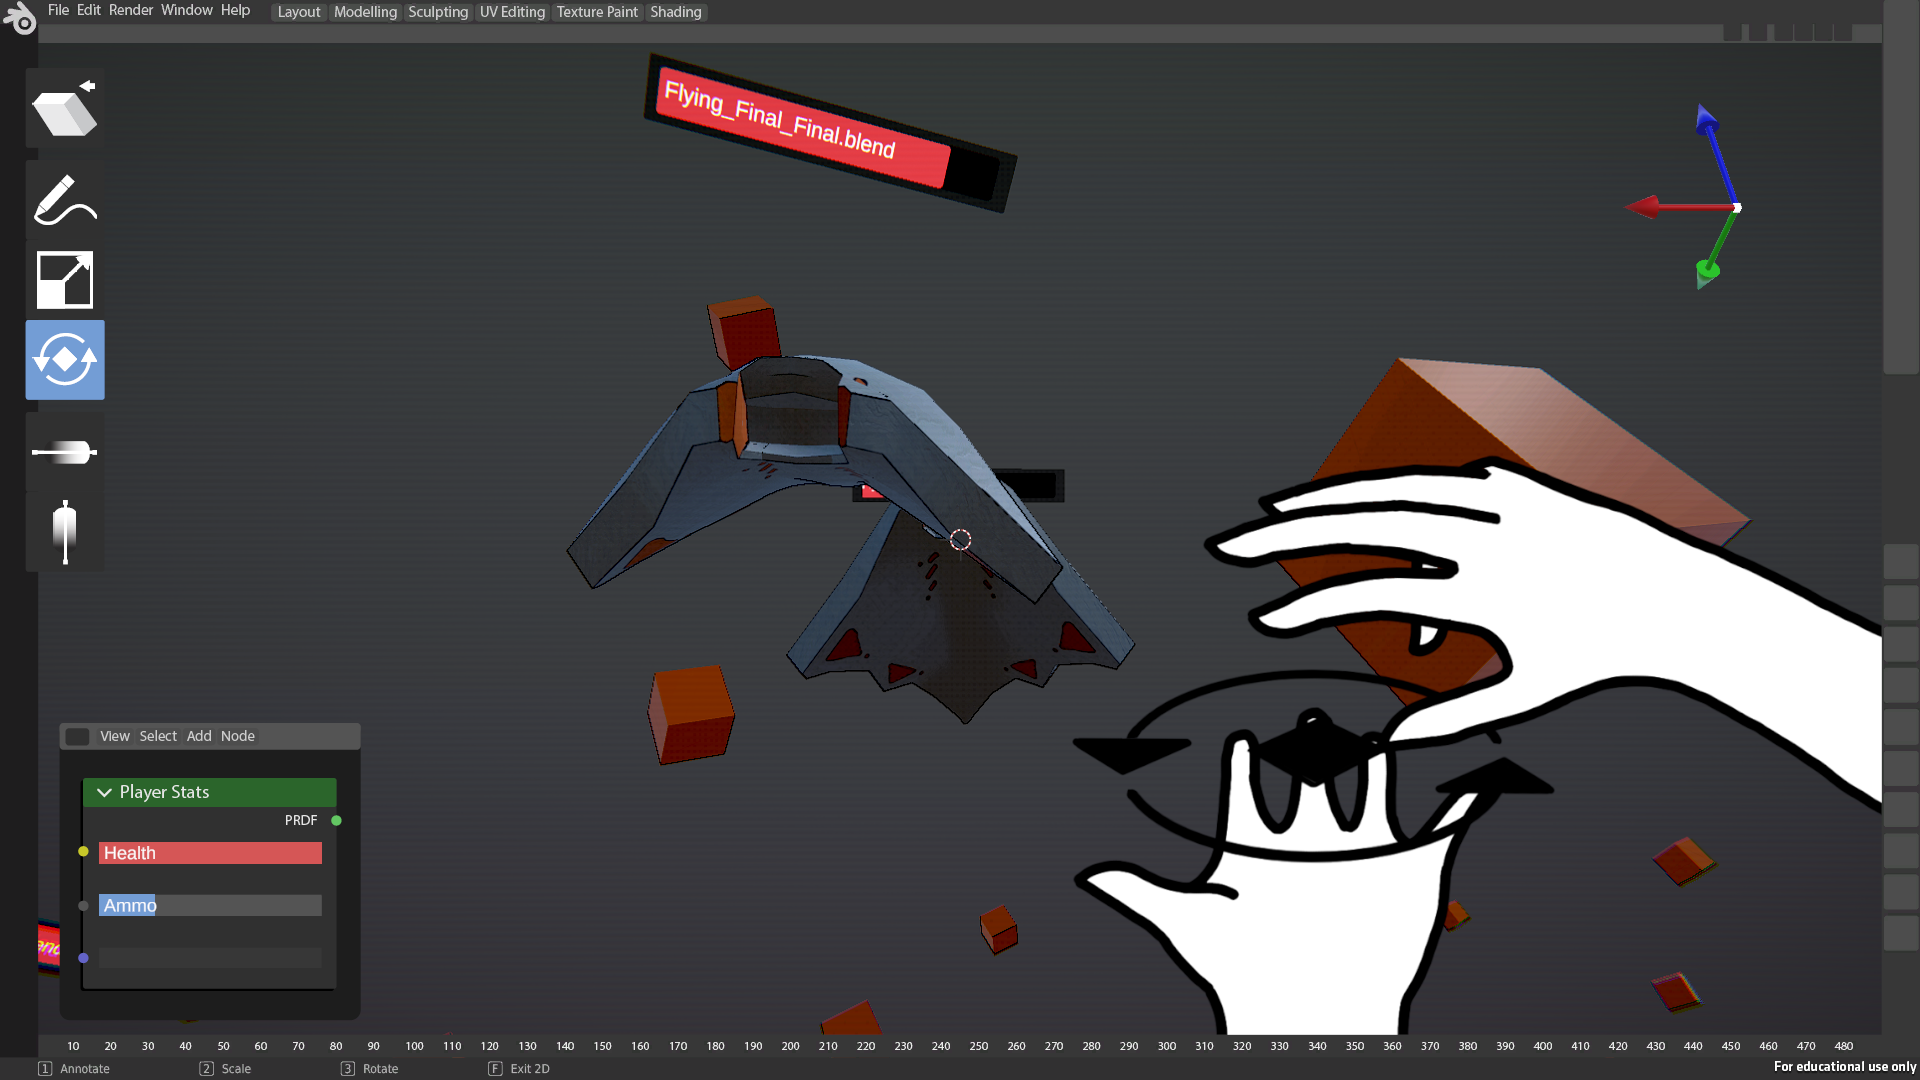
Task: Click timeline frame marker 480
Action: point(1844,1046)
